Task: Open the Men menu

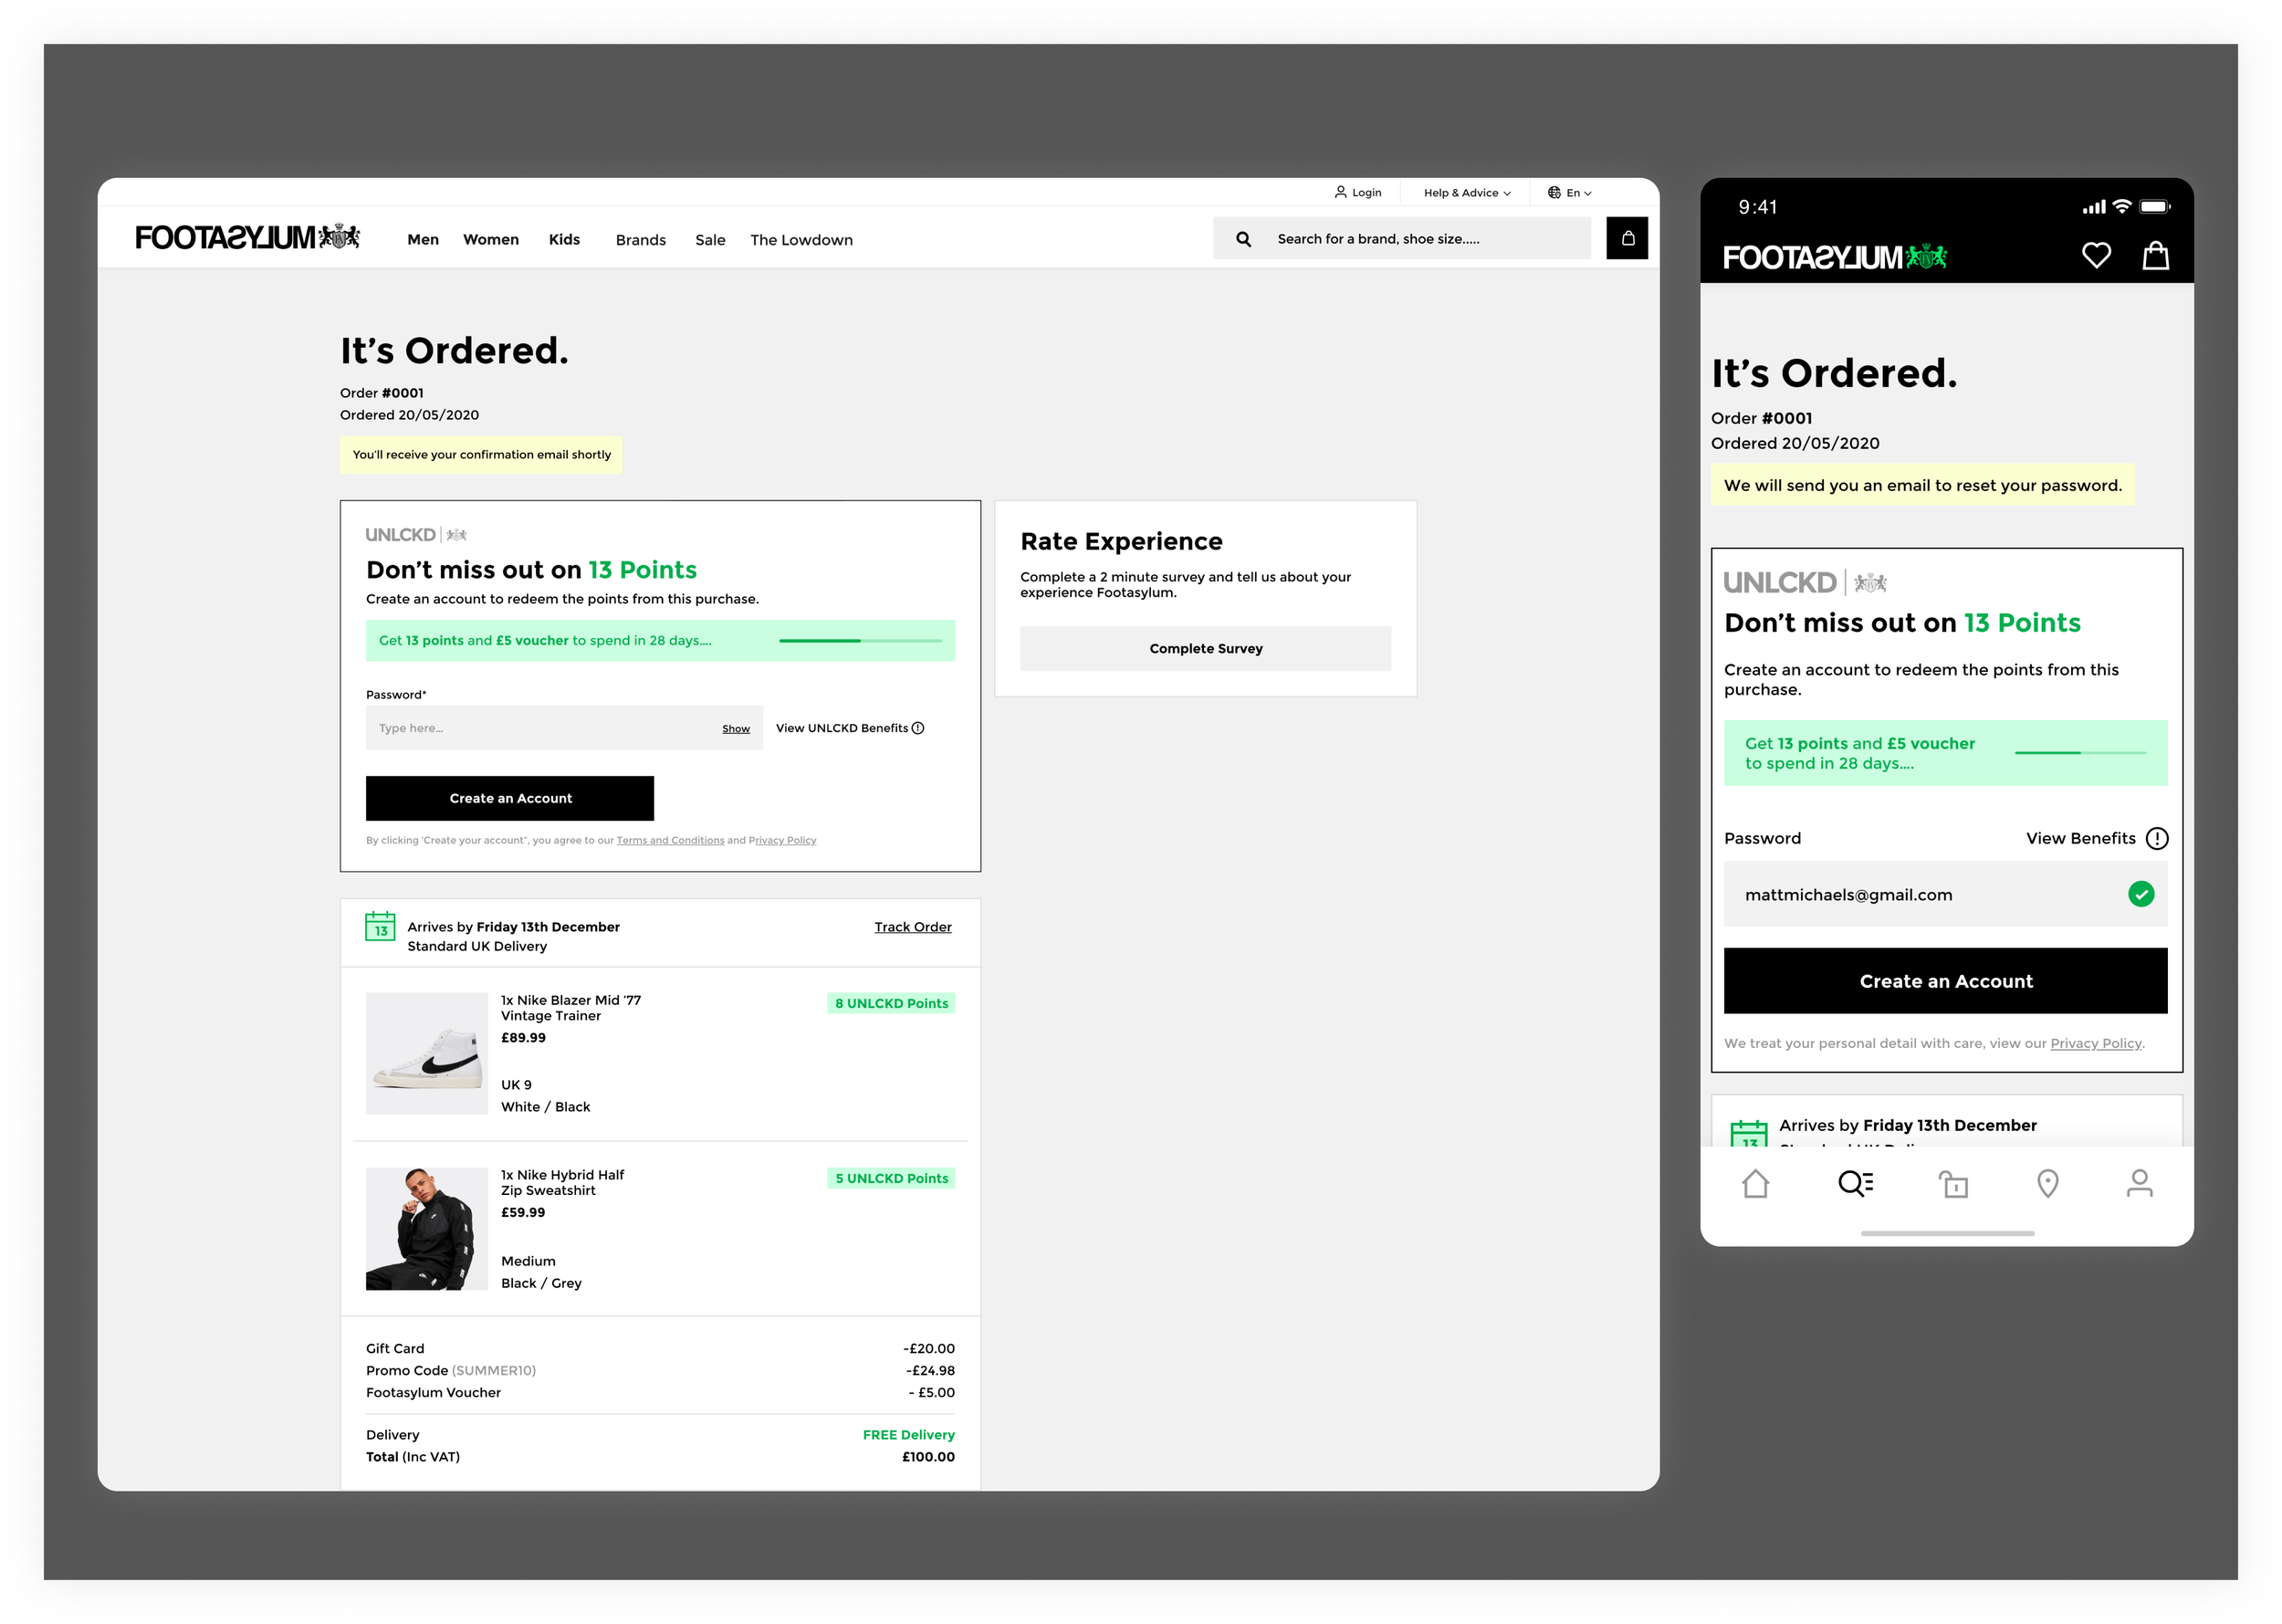Action: pos(423,240)
